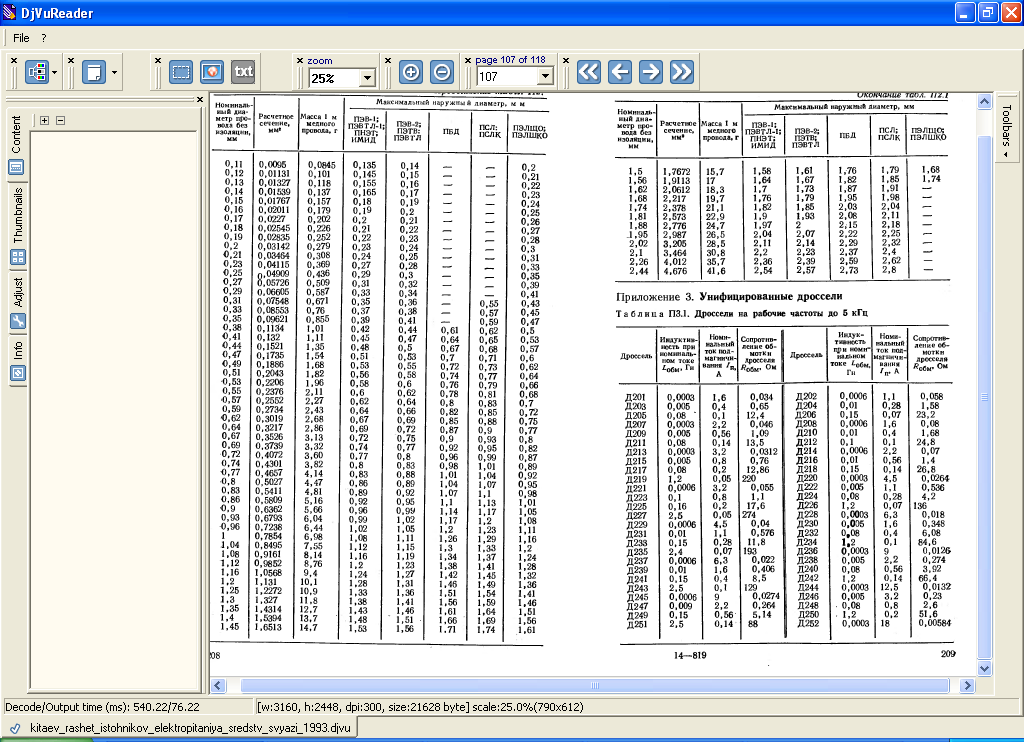Click the txt text extraction button
The width and height of the screenshot is (1024, 742).
(x=243, y=72)
